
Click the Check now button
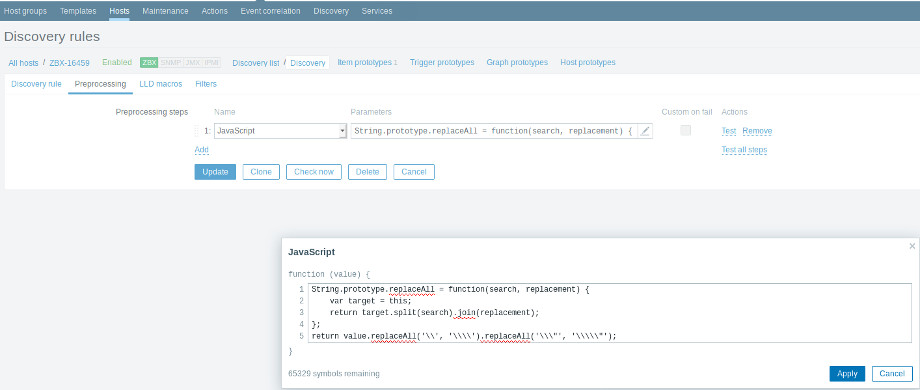coord(314,172)
